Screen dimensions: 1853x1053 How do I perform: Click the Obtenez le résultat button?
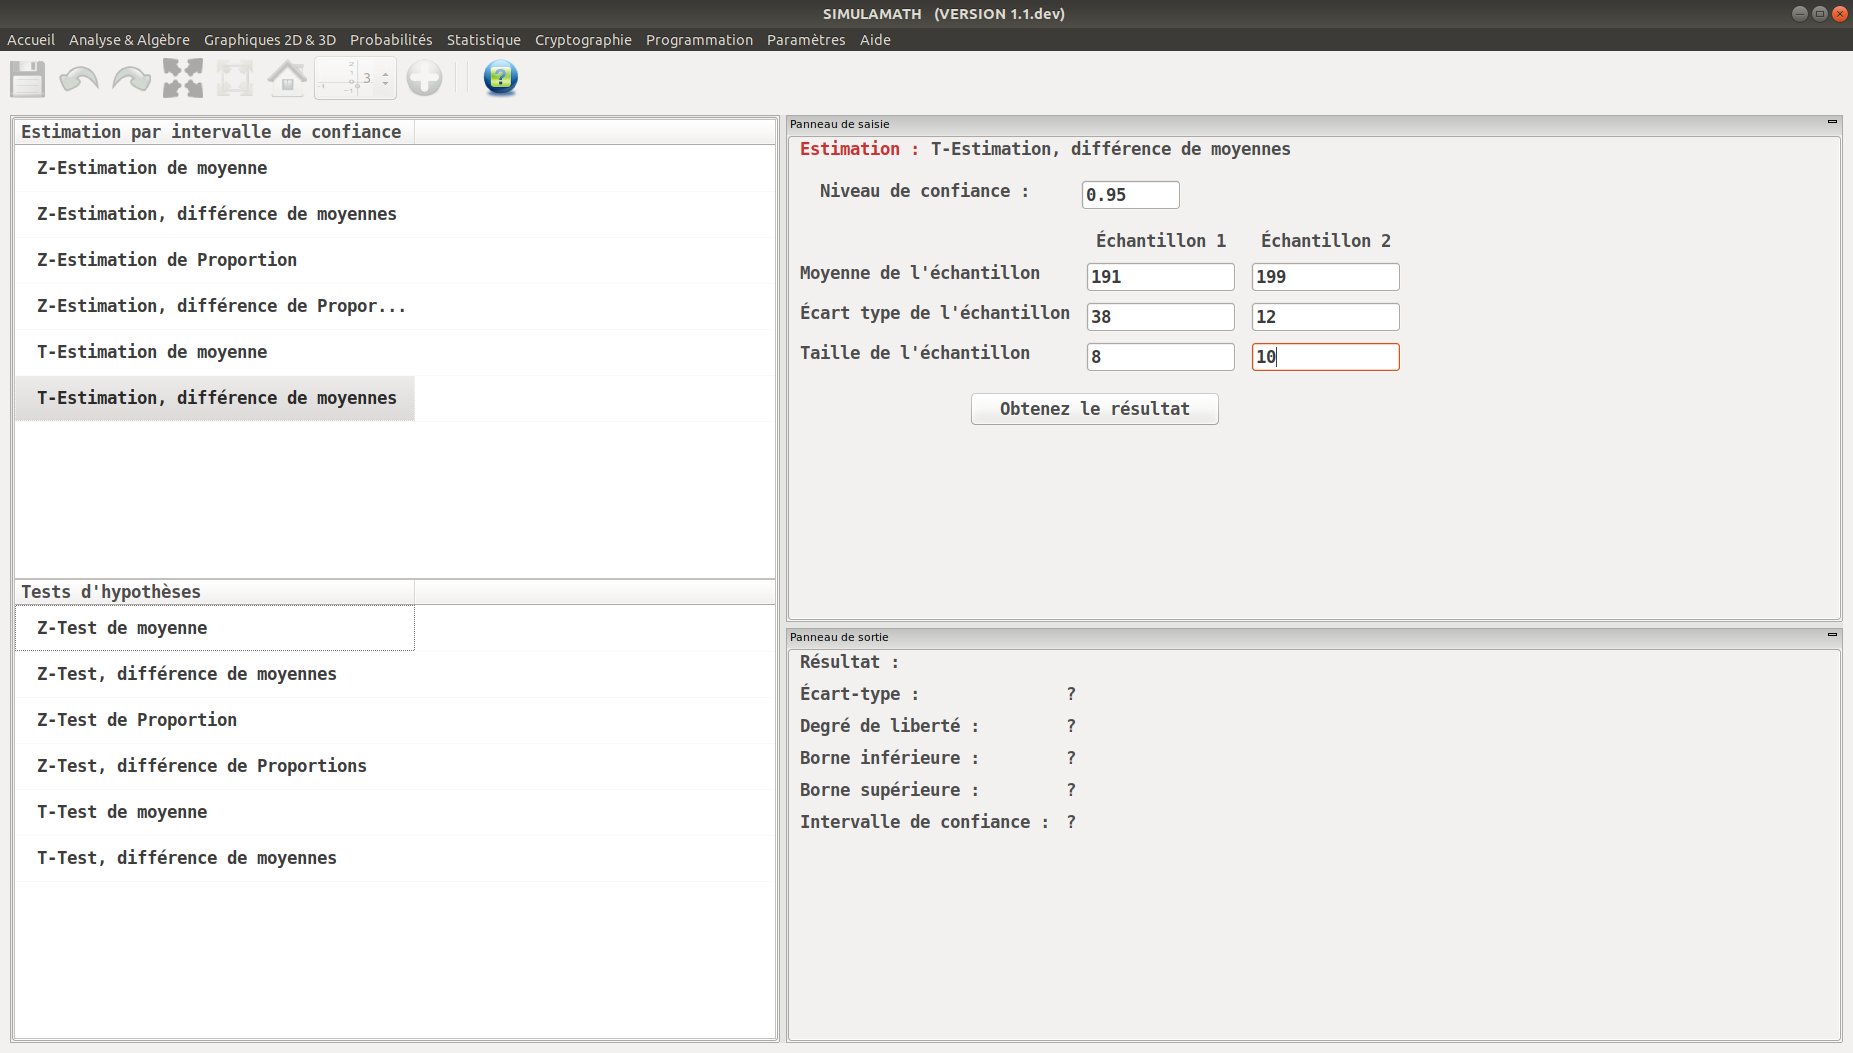(x=1094, y=409)
